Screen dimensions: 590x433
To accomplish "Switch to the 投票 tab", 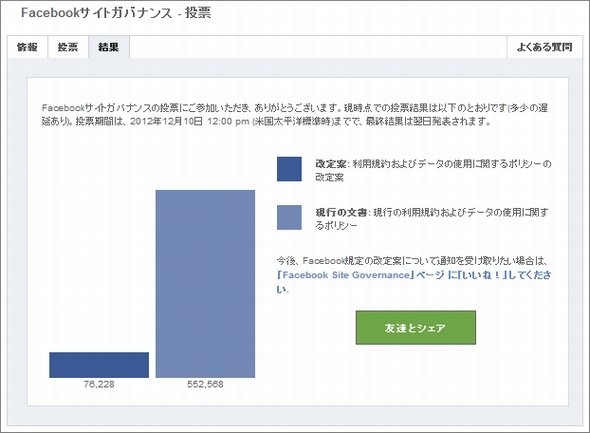I will (68, 47).
